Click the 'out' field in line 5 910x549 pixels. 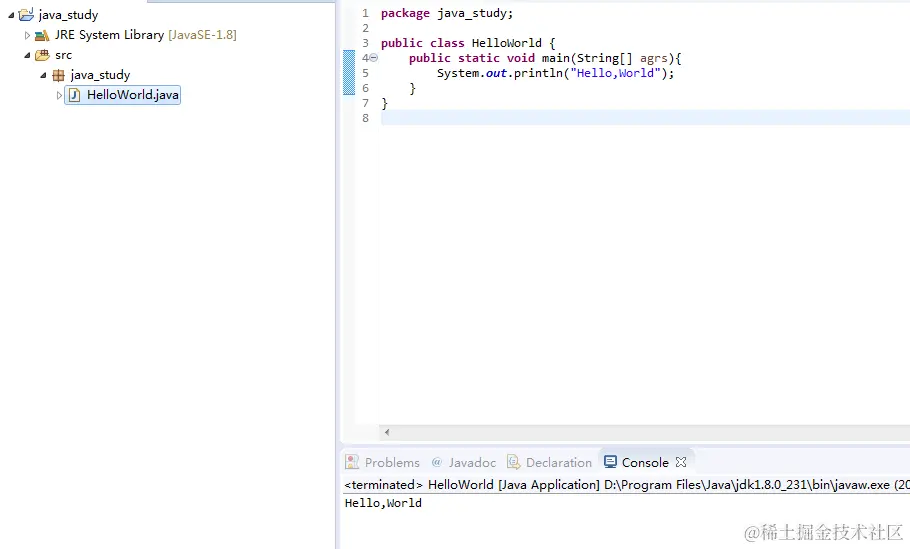496,73
